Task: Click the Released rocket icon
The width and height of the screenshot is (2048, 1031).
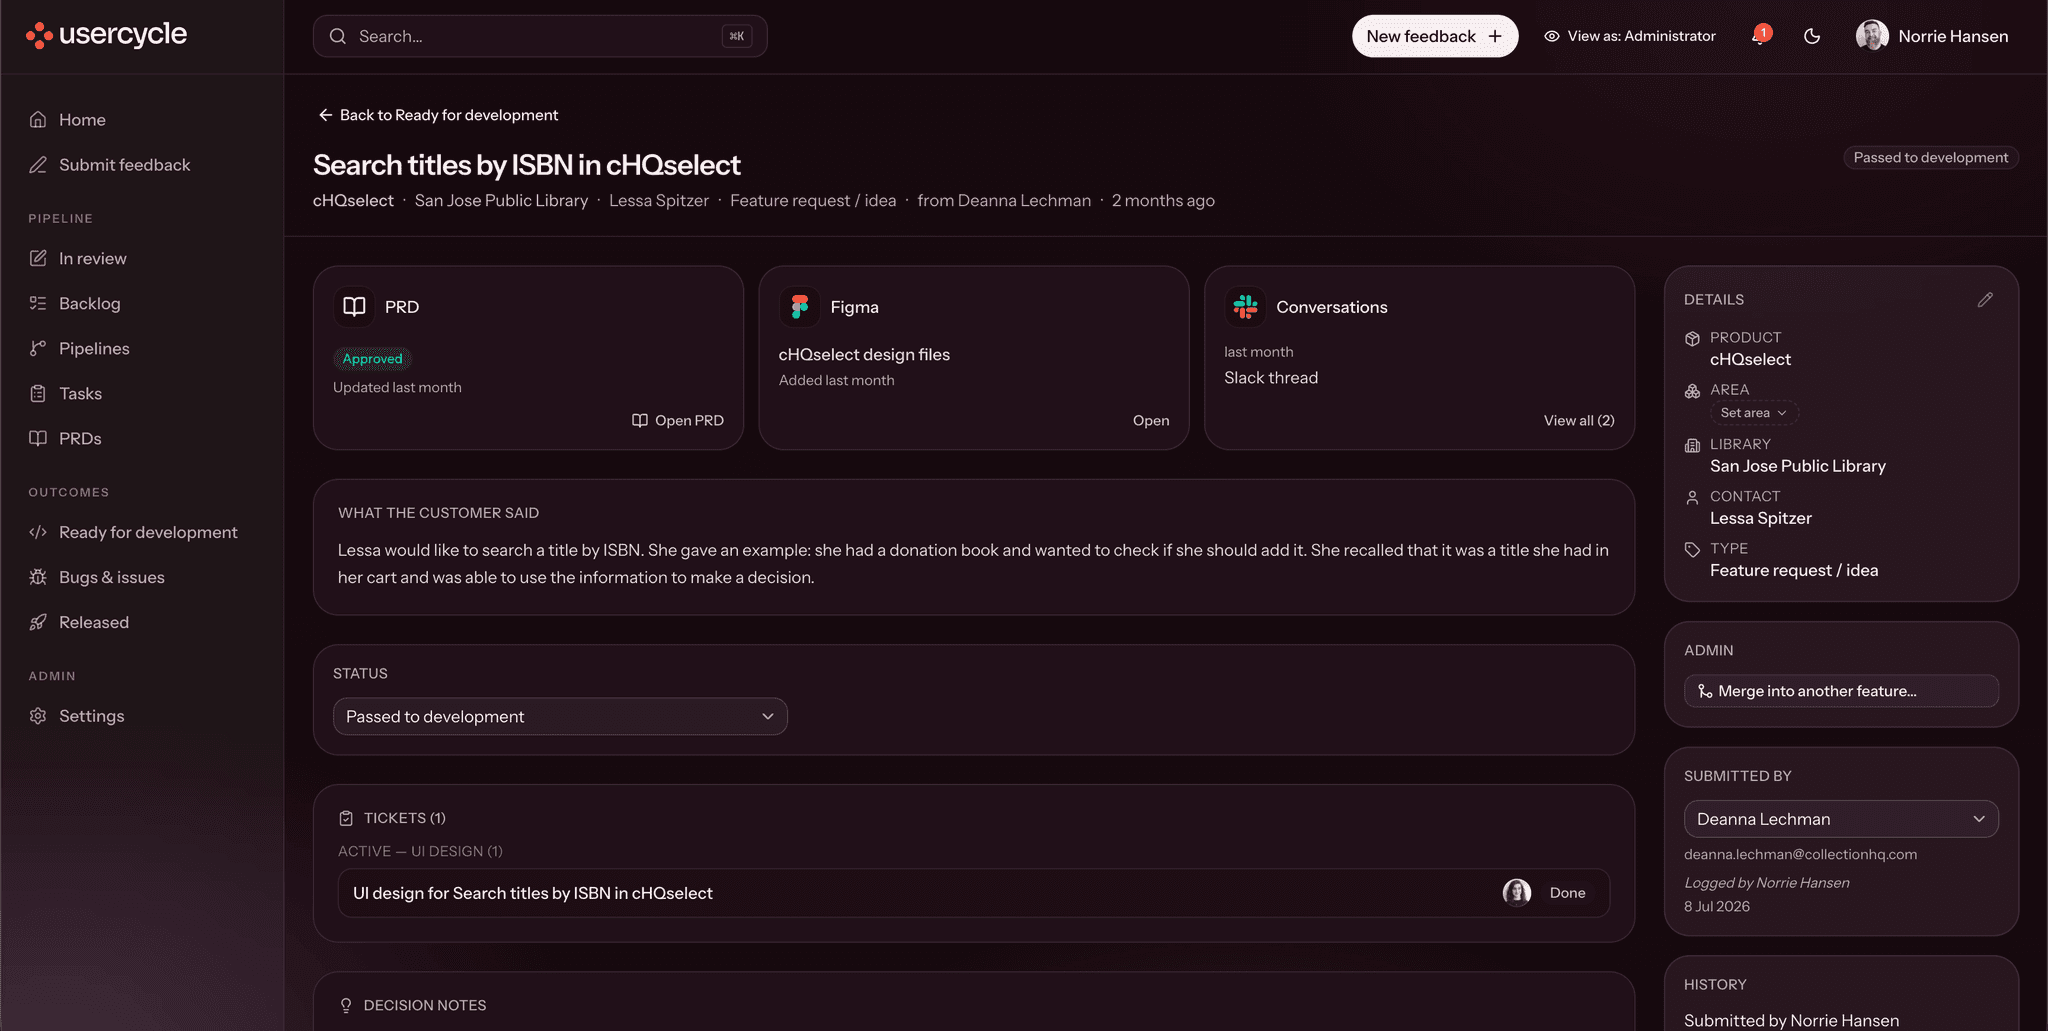Action: (x=38, y=623)
